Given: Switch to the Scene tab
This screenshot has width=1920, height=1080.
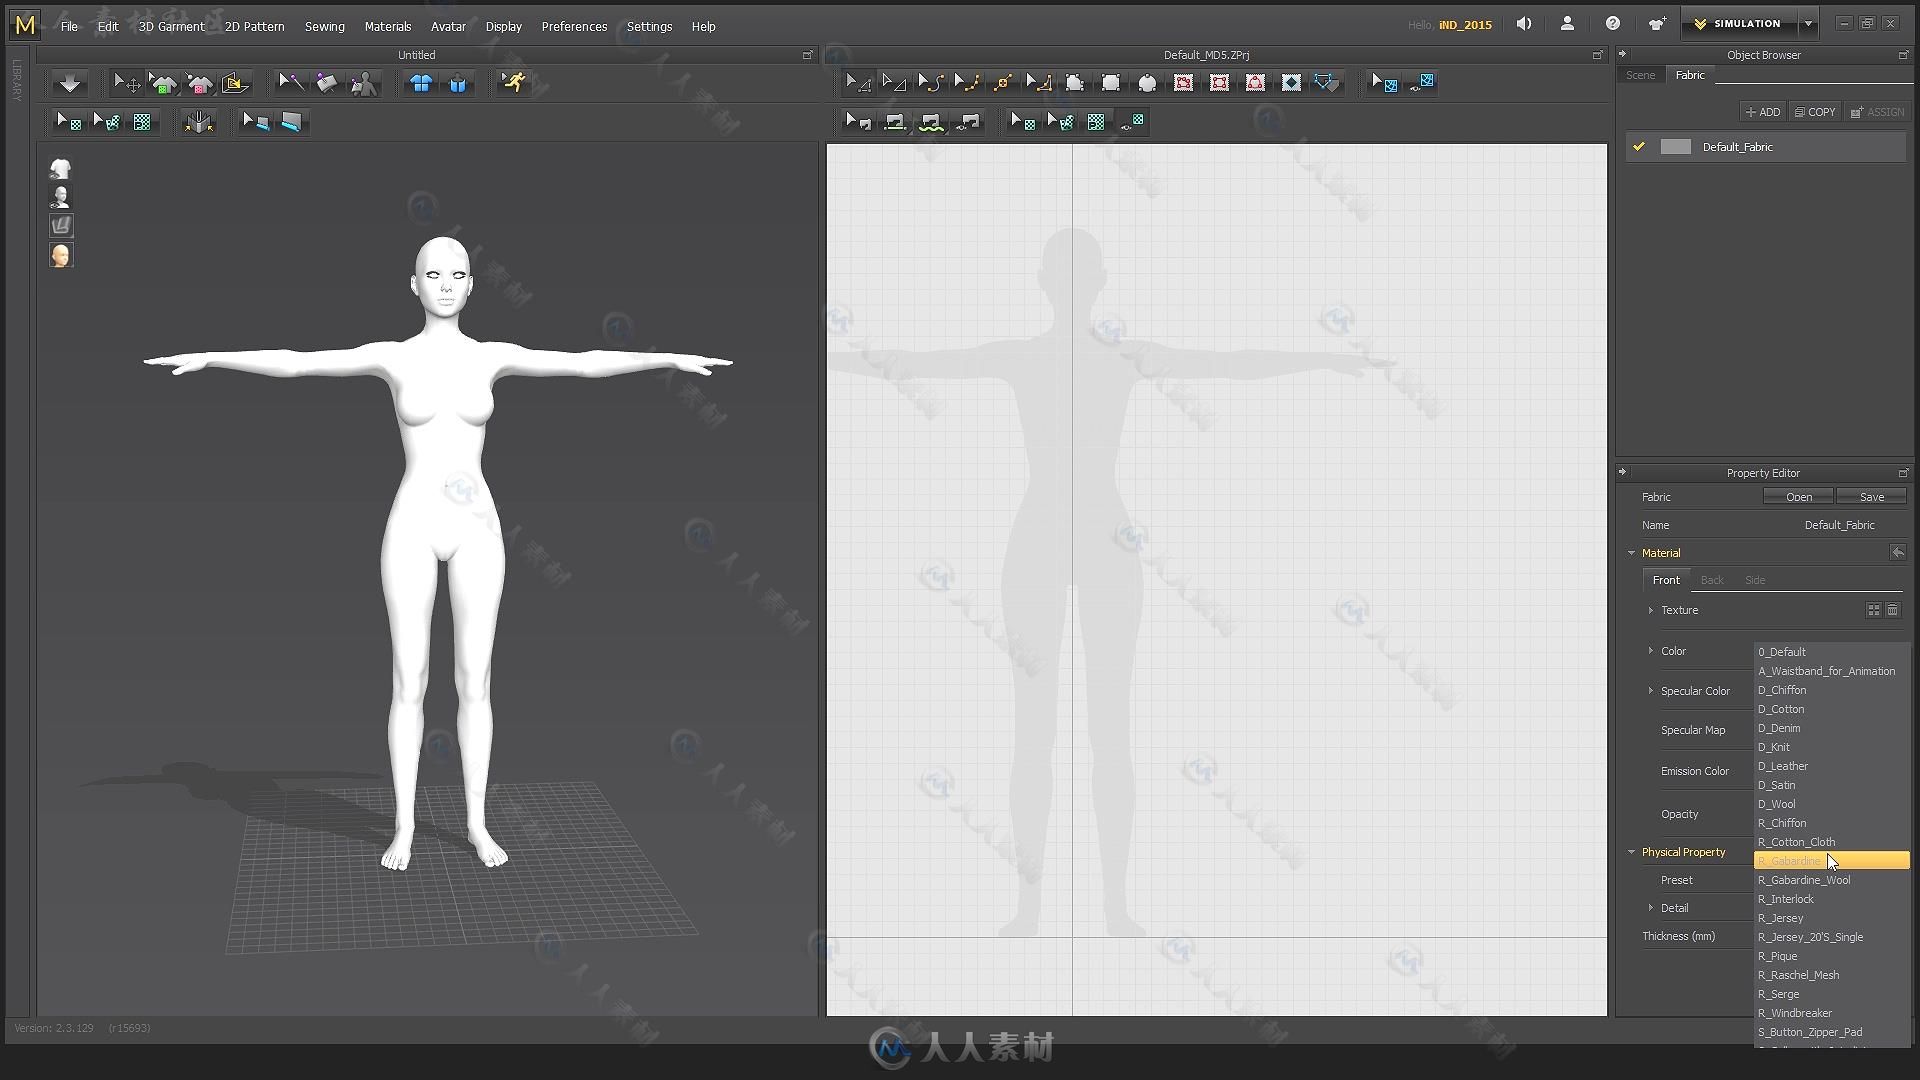Looking at the screenshot, I should point(1640,75).
